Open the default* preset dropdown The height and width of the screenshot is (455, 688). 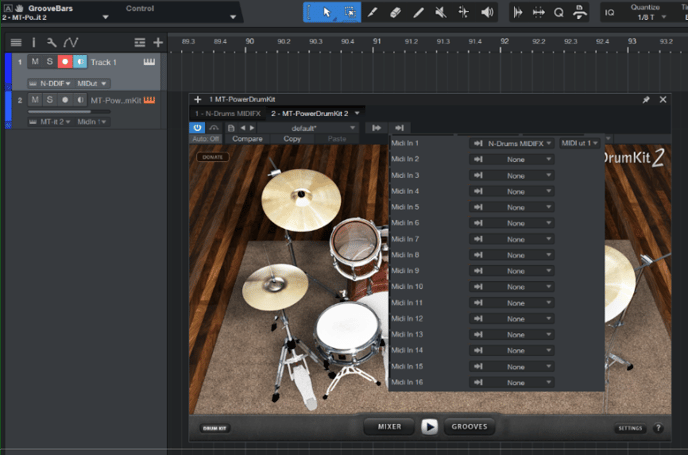pos(308,128)
